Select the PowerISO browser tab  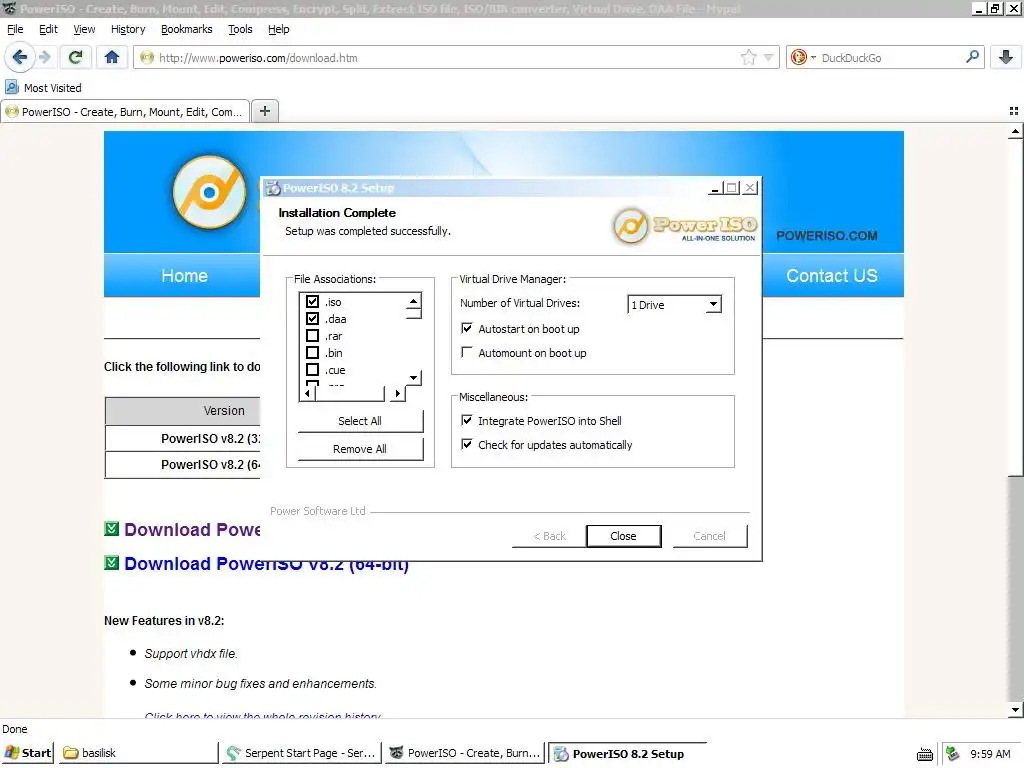coord(125,112)
